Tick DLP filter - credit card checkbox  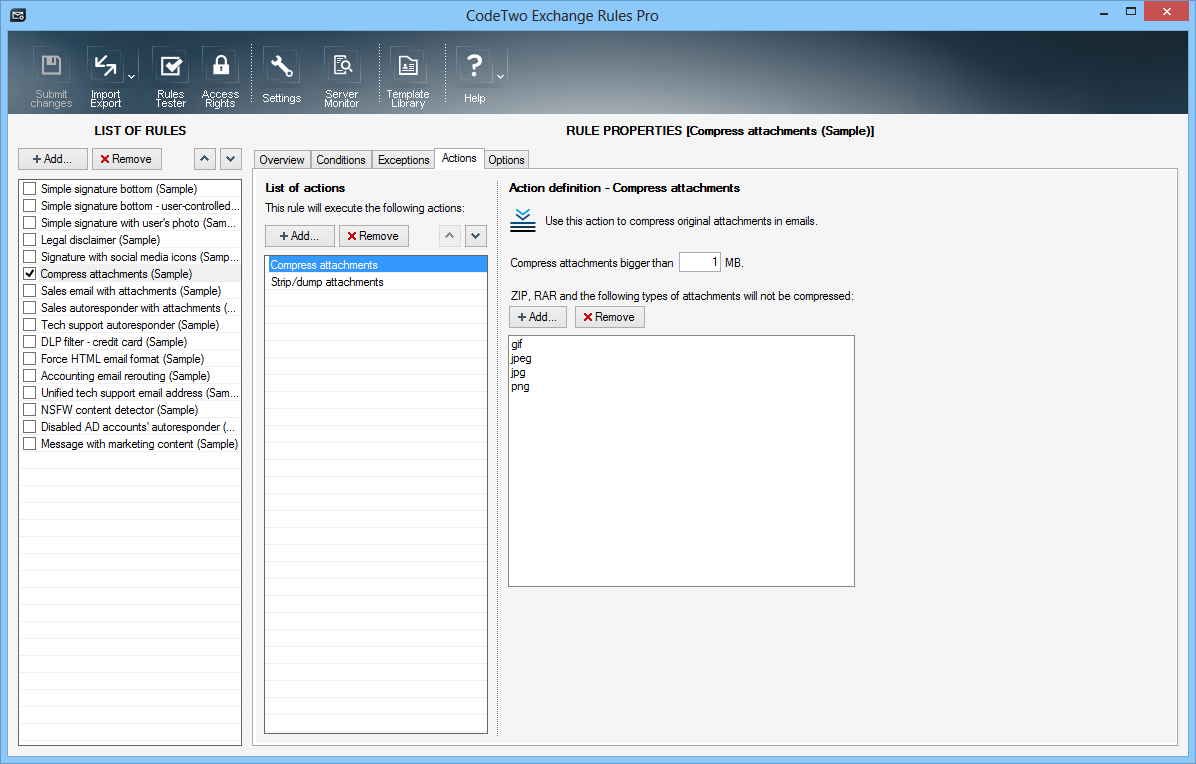[x=30, y=342]
